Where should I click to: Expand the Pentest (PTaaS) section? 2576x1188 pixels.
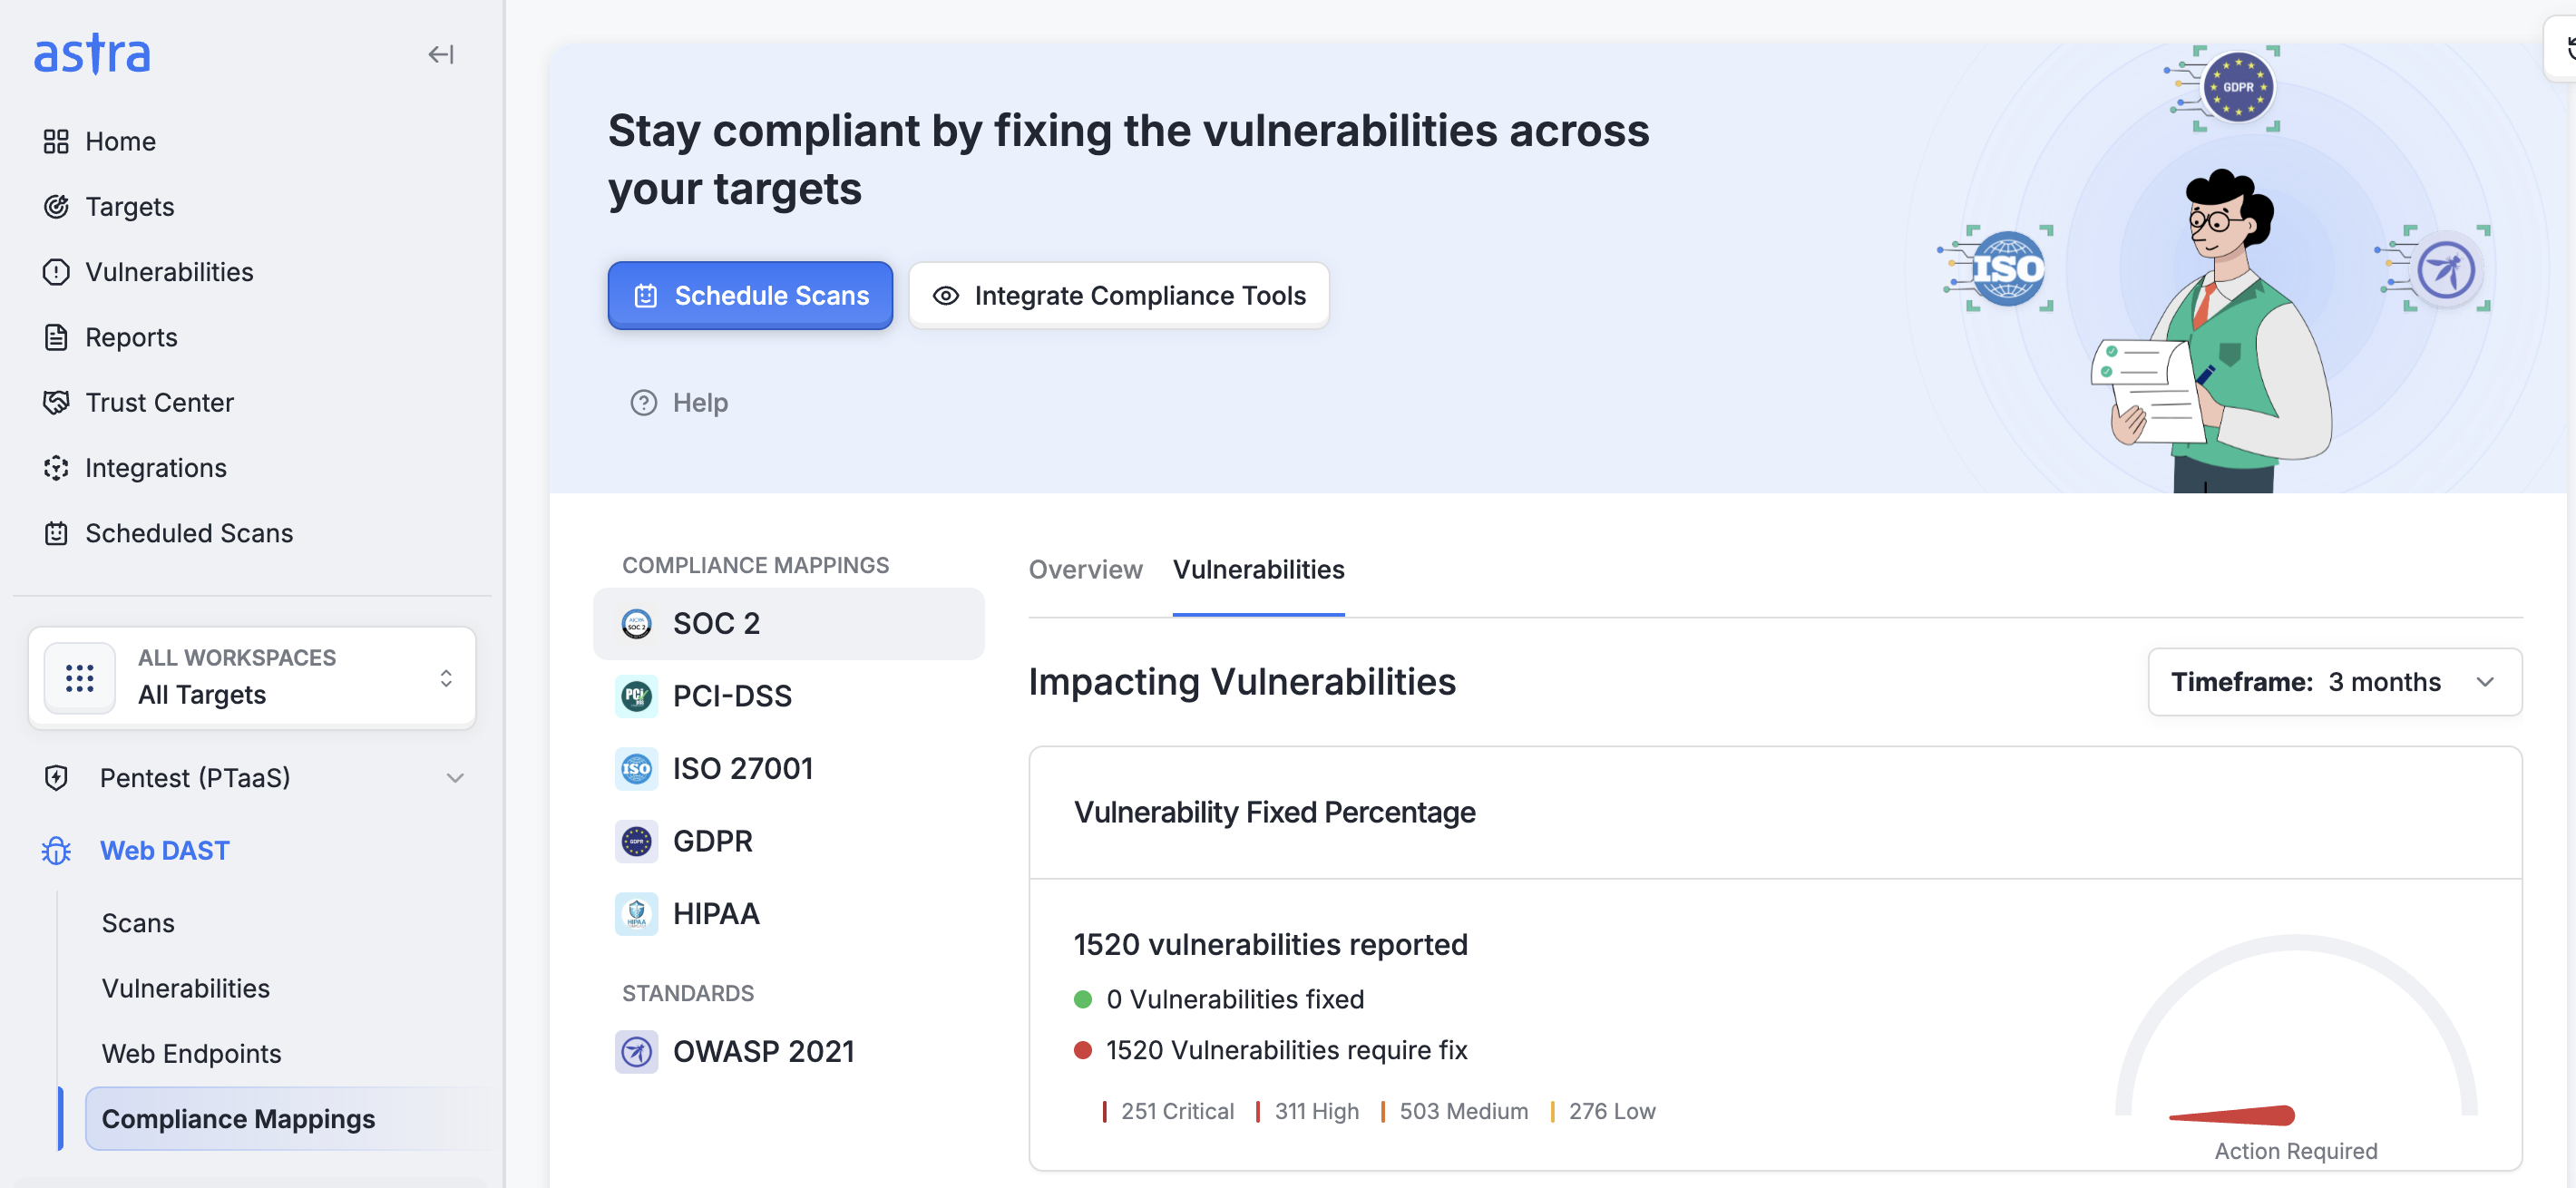pos(454,777)
